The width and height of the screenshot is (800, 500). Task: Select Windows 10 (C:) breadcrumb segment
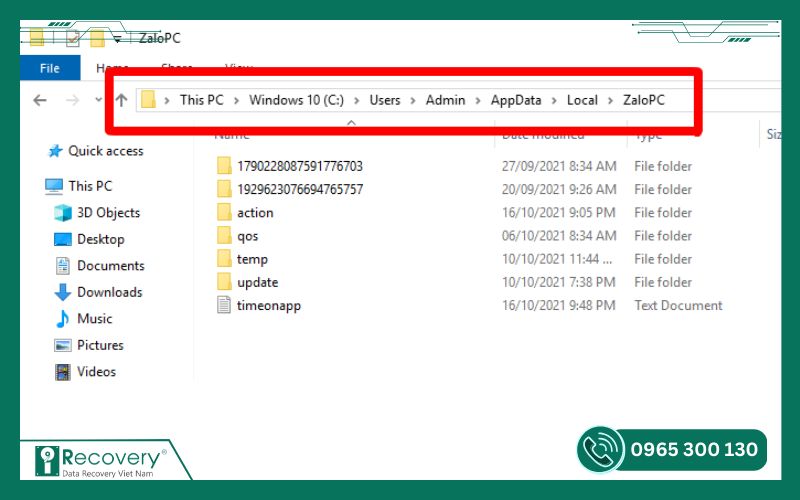click(296, 100)
